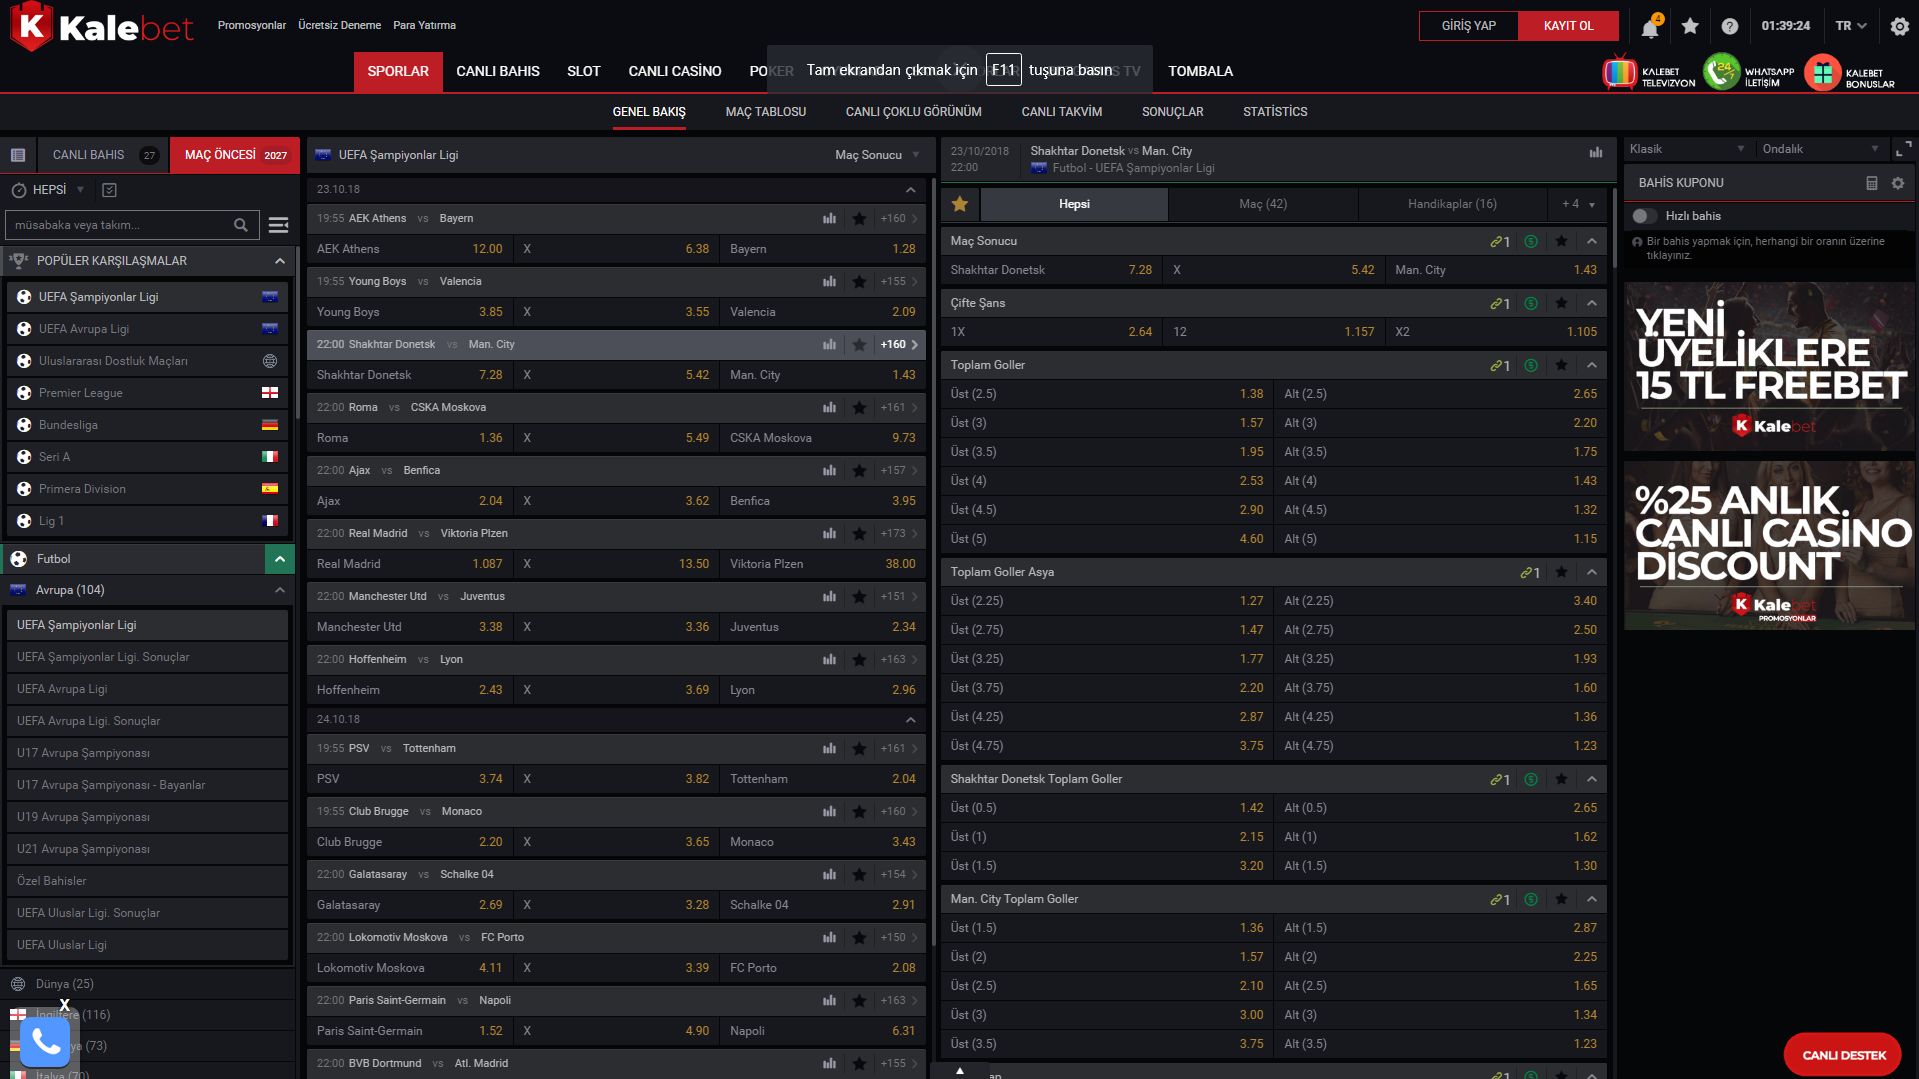Click the team search input field
The width and height of the screenshot is (1919, 1079).
coord(120,225)
